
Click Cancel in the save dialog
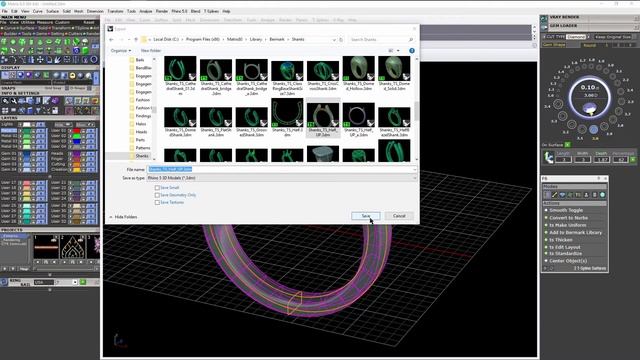coord(399,216)
